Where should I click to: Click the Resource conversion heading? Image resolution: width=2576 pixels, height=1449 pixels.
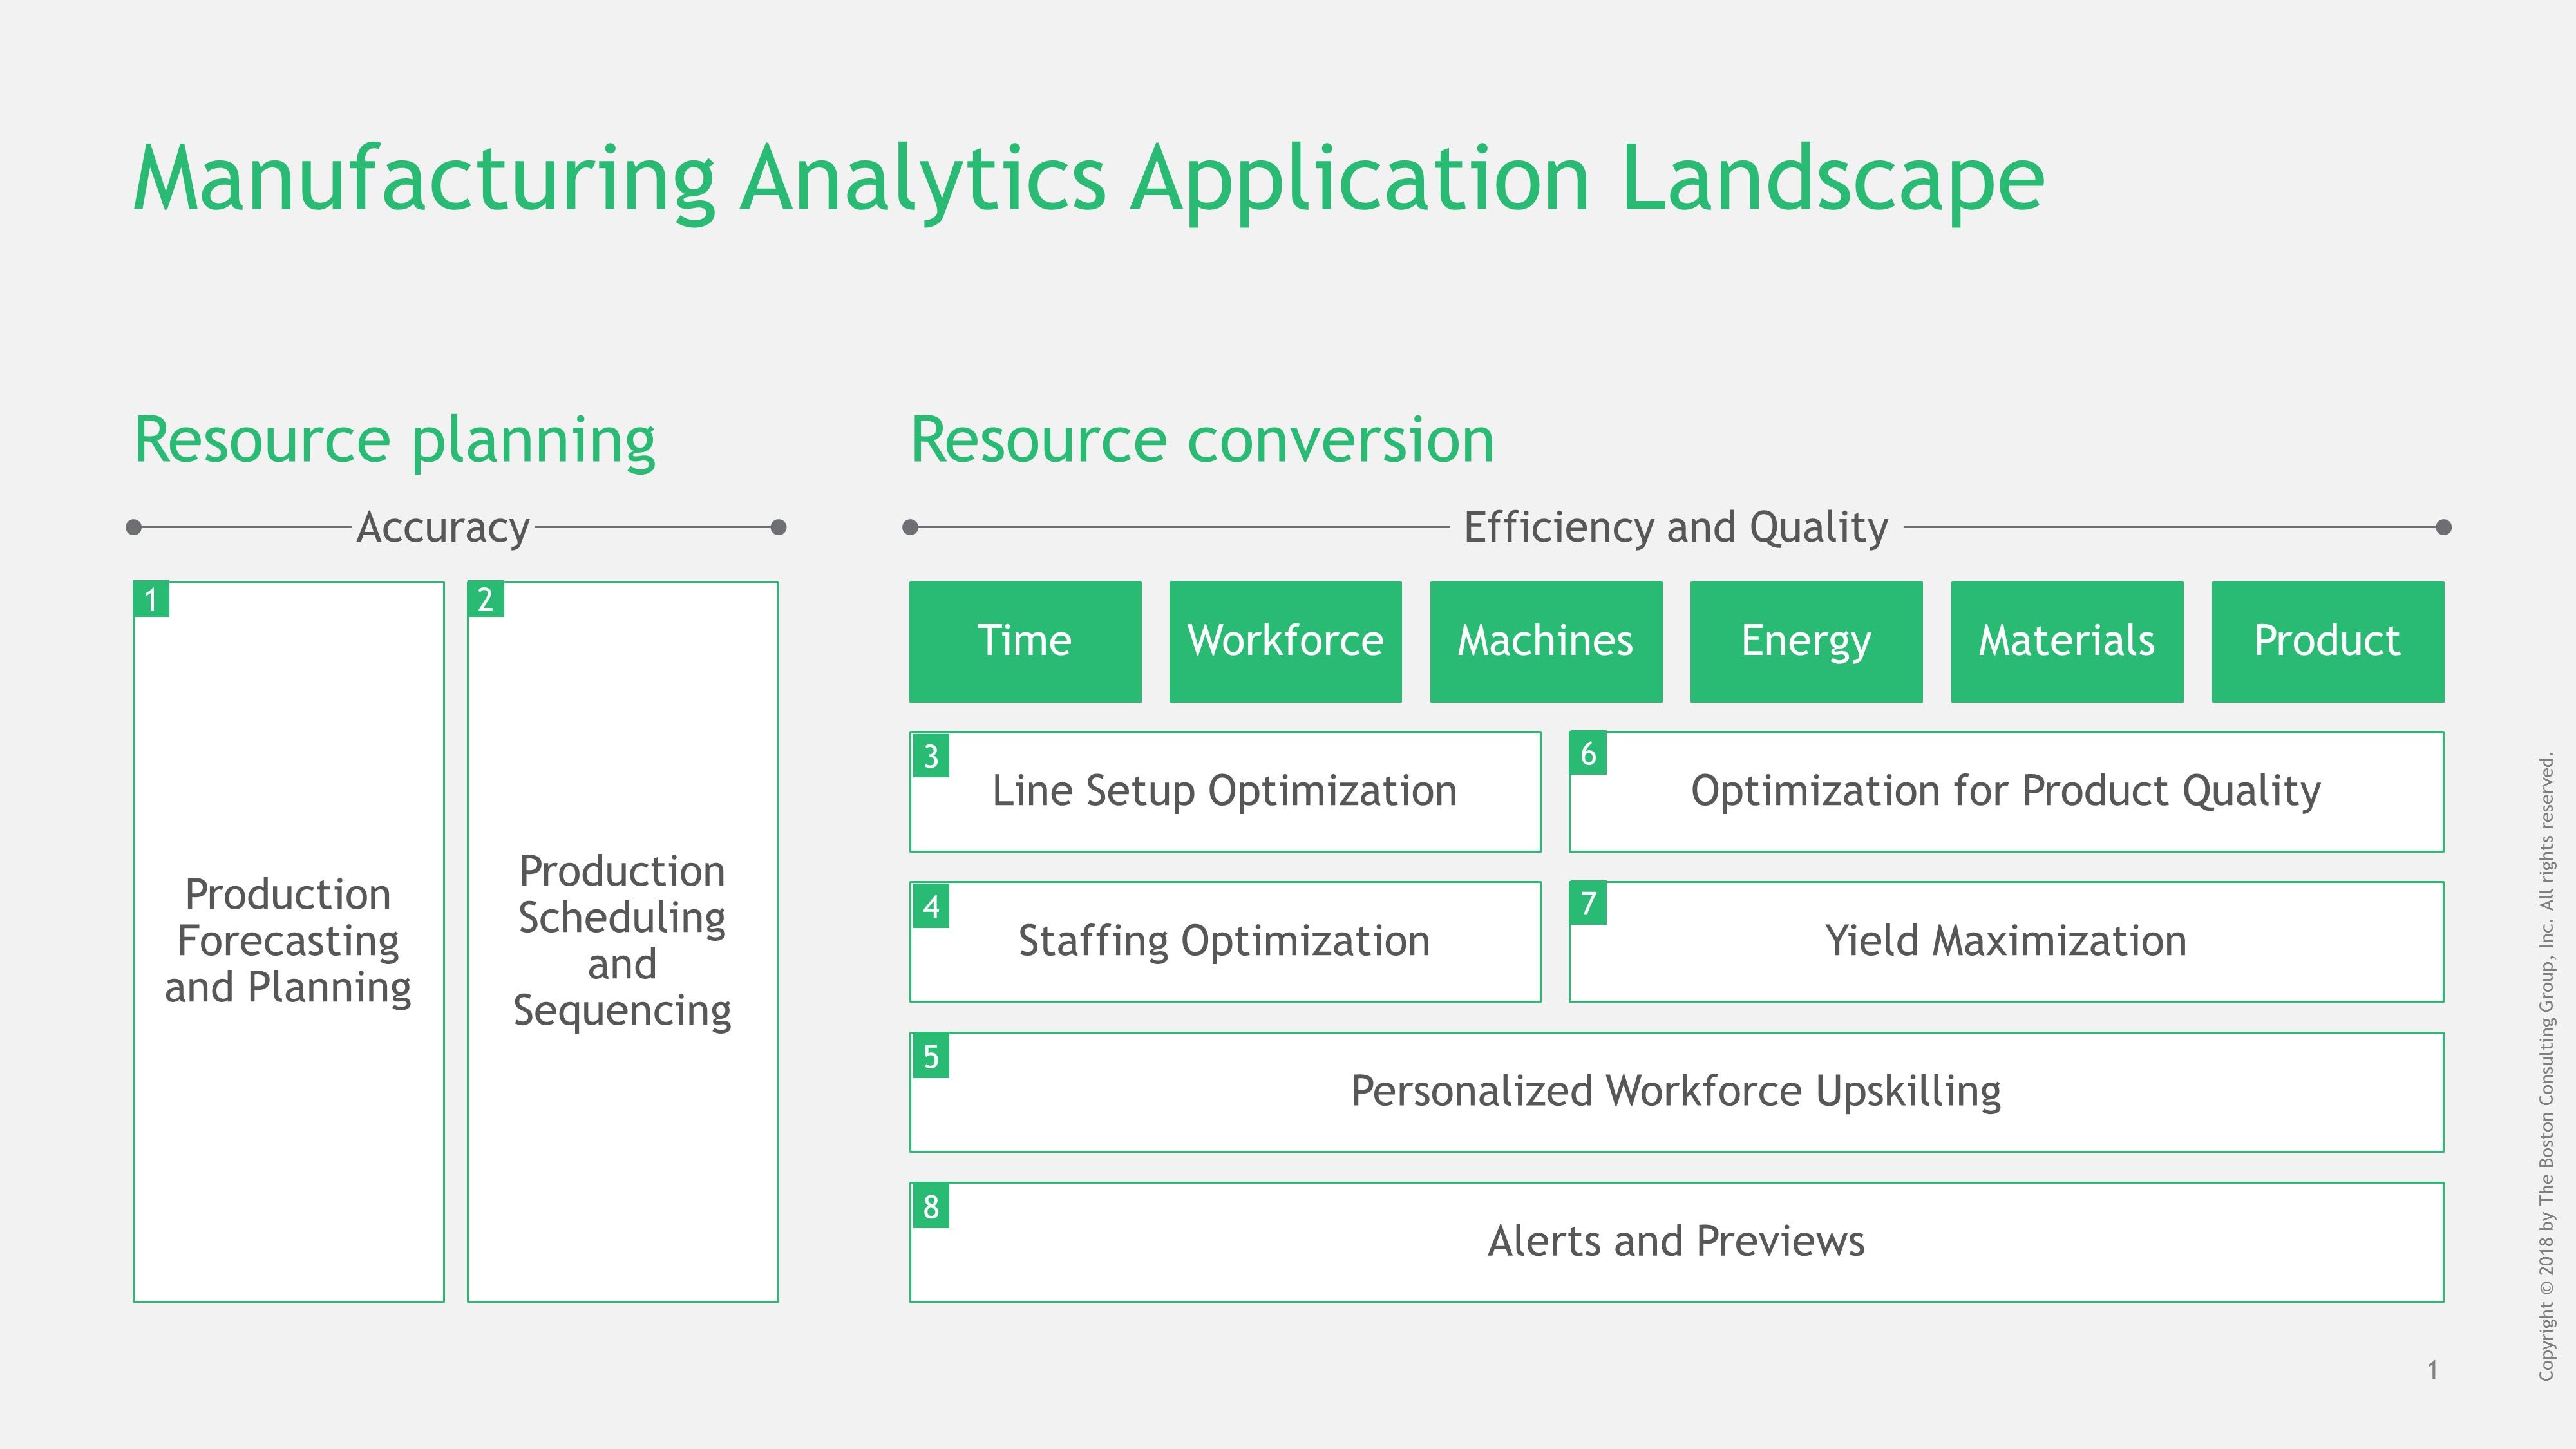(1202, 440)
